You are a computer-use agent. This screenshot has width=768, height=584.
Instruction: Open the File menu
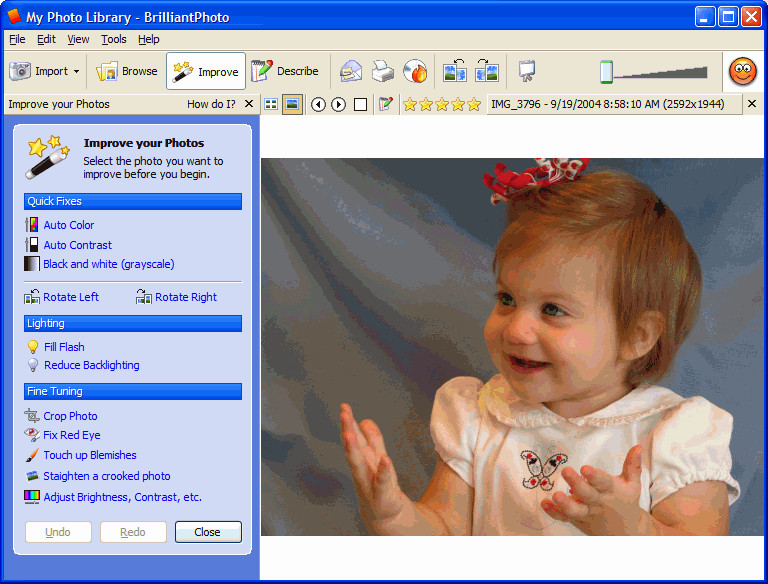point(17,39)
